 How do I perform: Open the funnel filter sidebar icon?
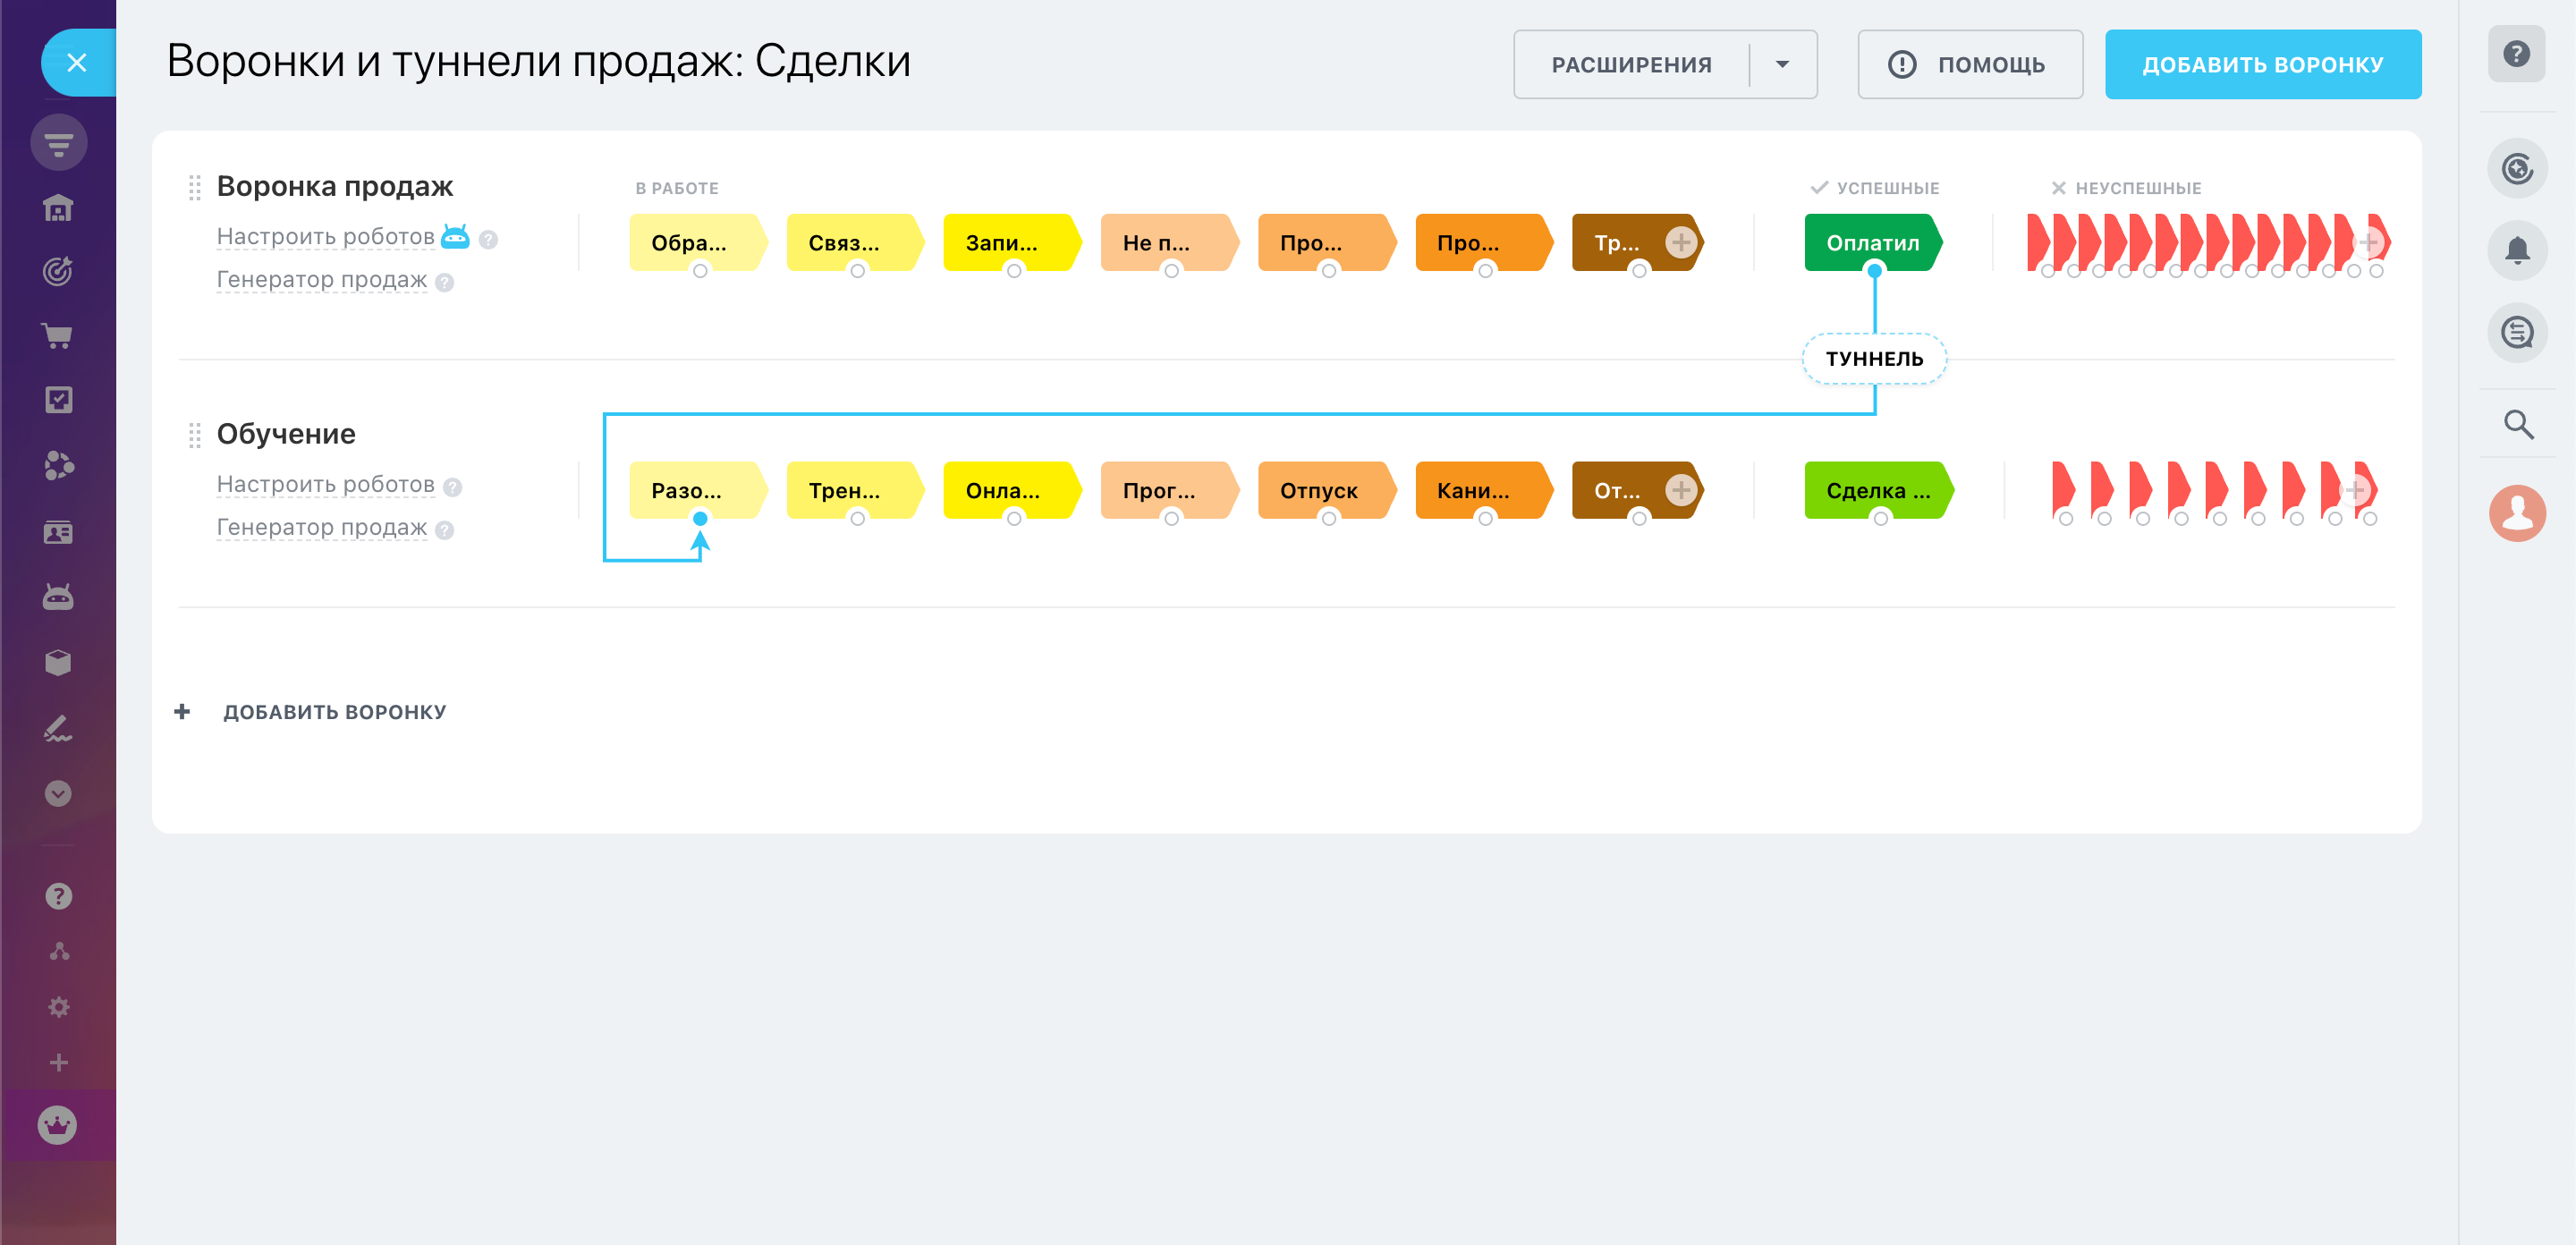coord(58,144)
